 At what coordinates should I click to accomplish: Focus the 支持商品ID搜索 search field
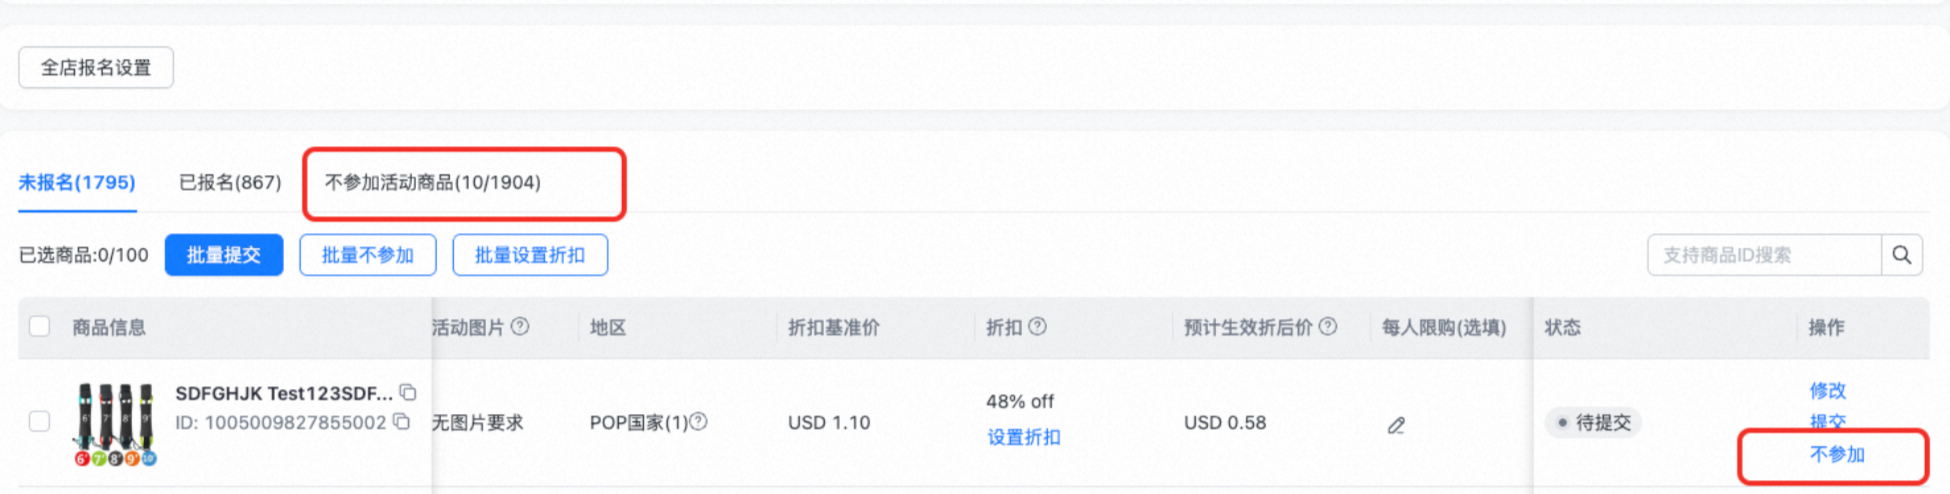coord(1764,255)
